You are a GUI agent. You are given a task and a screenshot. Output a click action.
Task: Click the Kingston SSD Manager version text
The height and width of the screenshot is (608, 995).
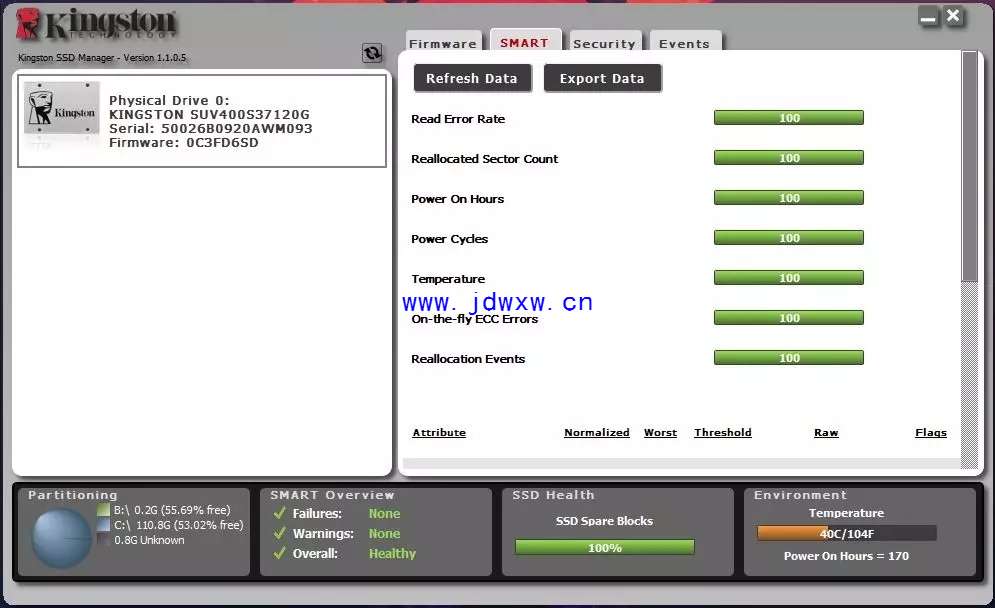102,57
